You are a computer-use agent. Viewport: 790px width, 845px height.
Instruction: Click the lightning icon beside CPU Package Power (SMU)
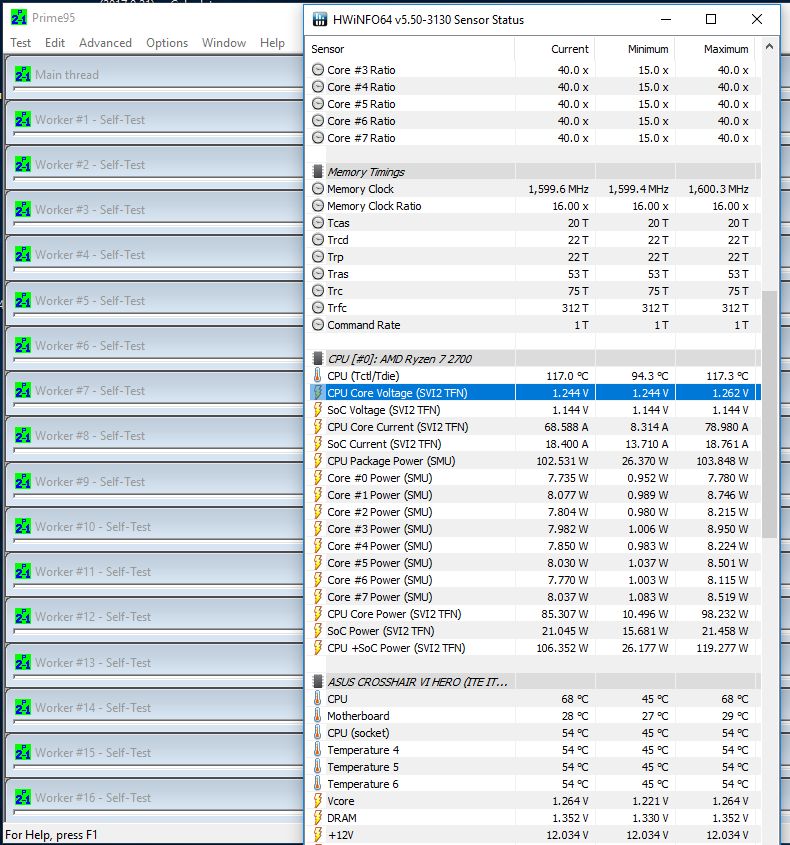click(317, 461)
